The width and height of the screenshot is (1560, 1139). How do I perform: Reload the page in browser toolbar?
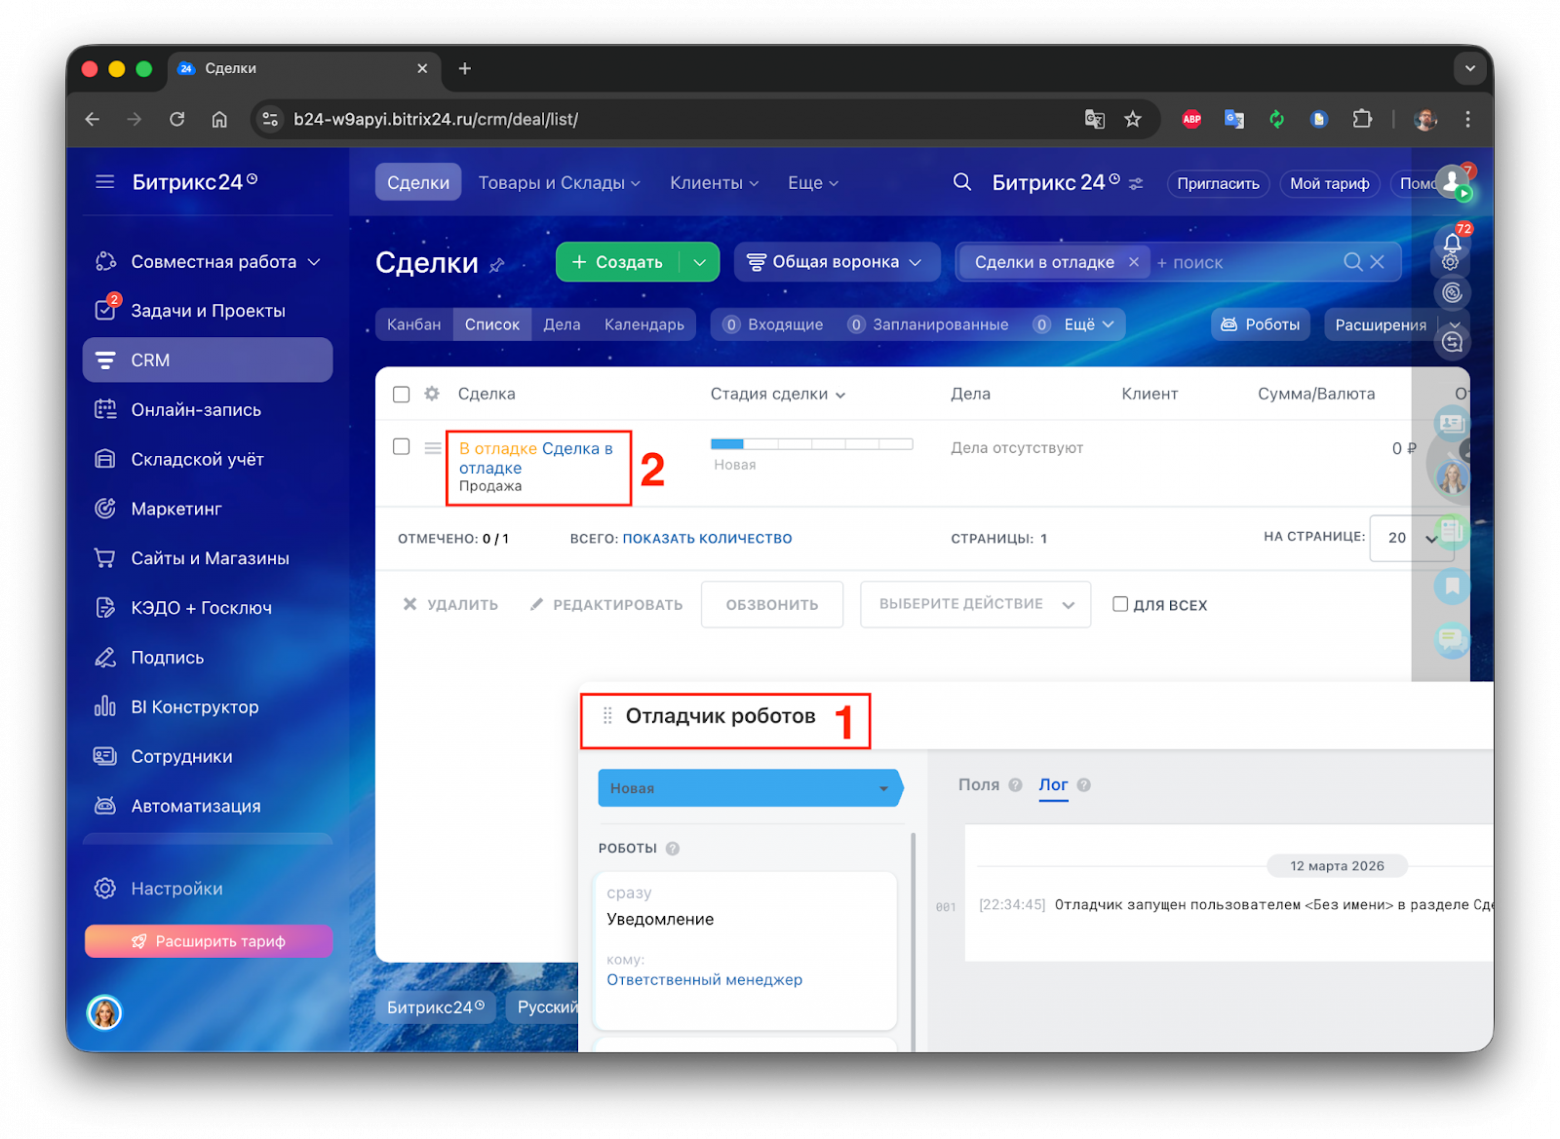[177, 119]
